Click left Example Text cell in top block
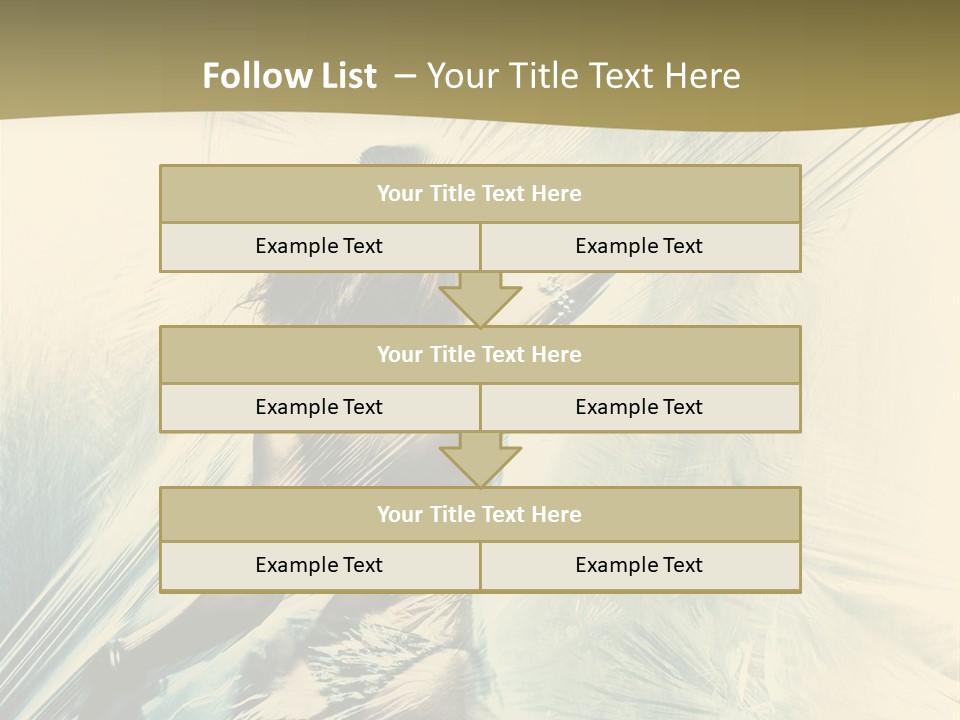 click(x=319, y=247)
